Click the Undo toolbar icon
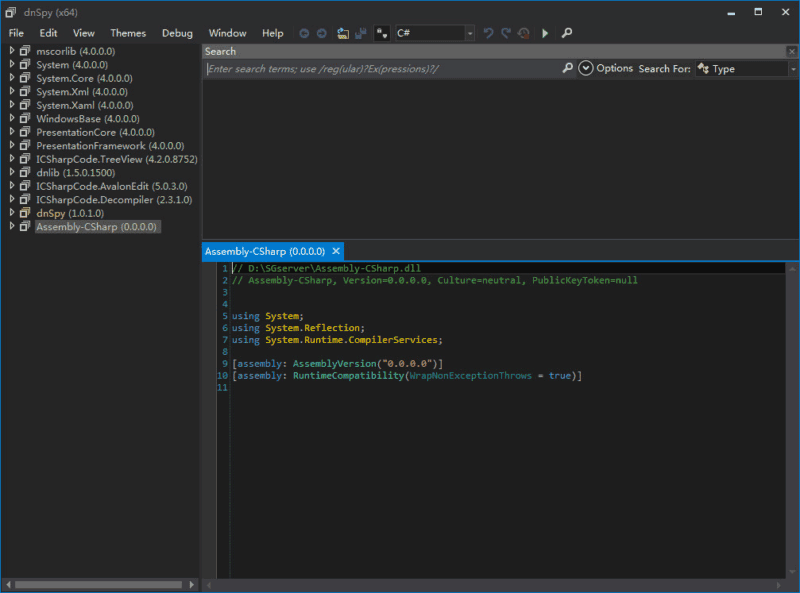 (x=488, y=33)
